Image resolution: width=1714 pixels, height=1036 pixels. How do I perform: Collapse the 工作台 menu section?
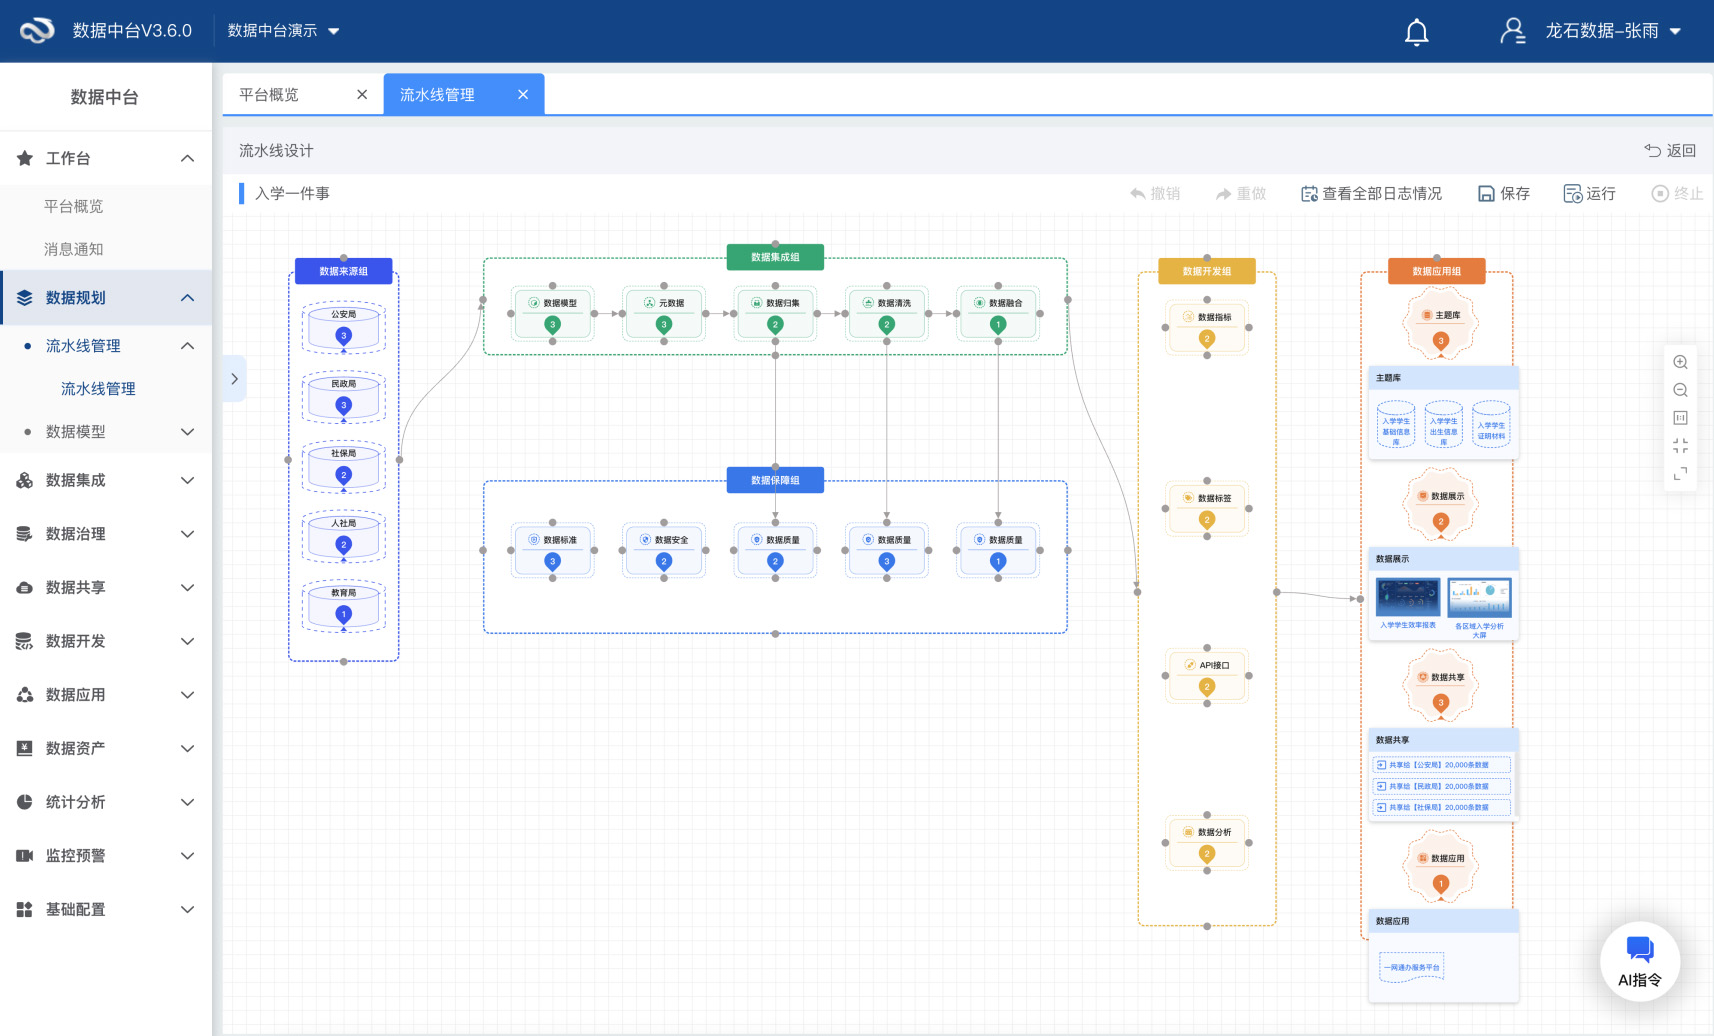[x=187, y=159]
